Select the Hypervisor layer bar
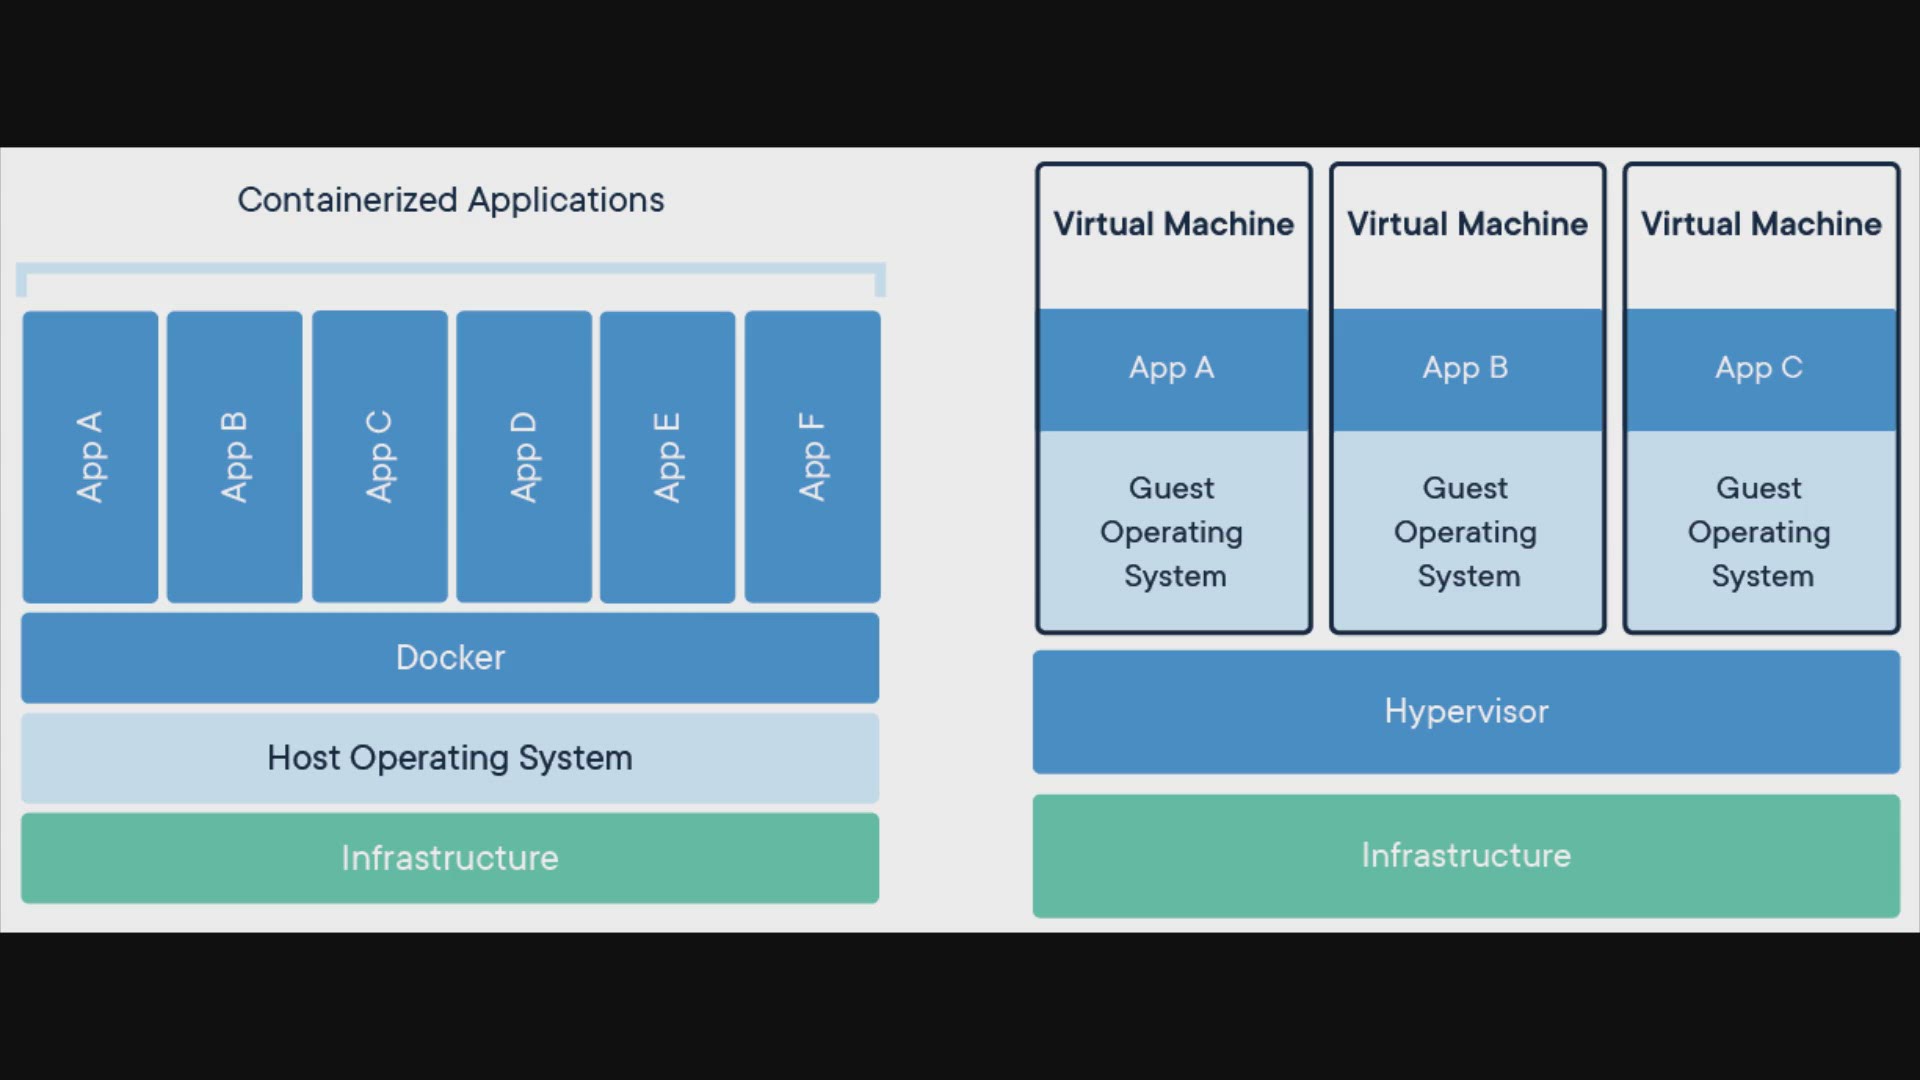The height and width of the screenshot is (1080, 1920). (1466, 712)
